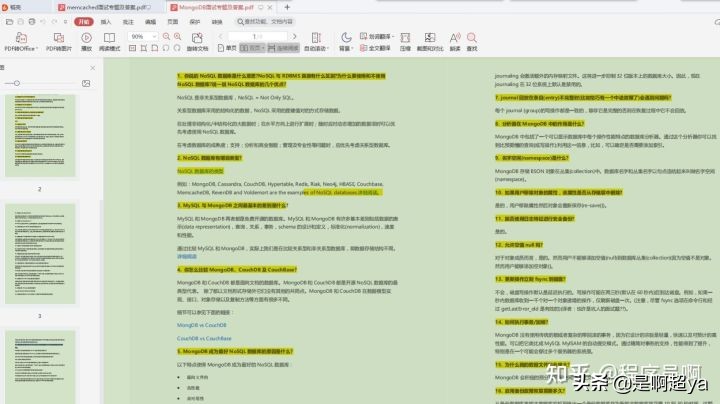Toggle 划词翻译 word translation
Image resolution: width=720 pixels, height=404 pixels.
375,36
